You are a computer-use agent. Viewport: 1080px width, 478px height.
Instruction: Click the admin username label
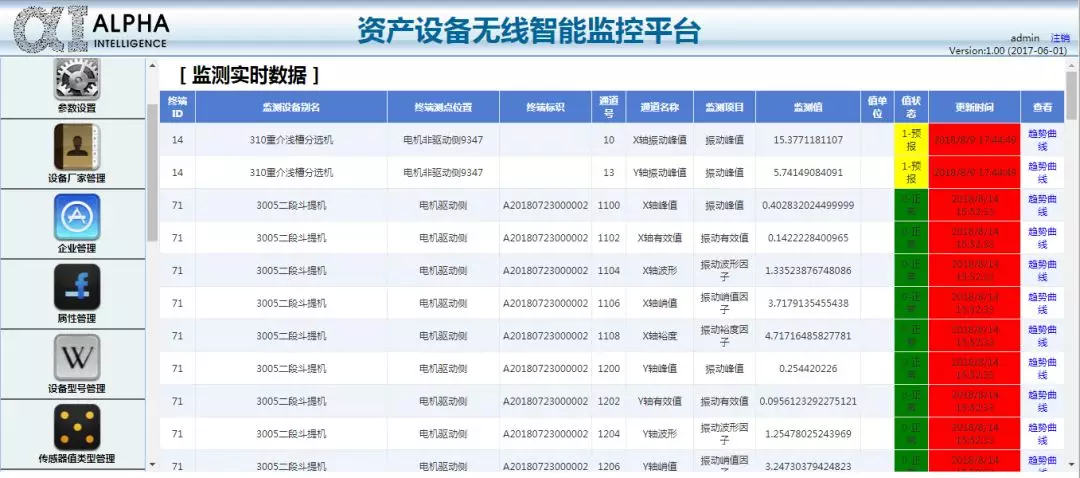point(1025,38)
